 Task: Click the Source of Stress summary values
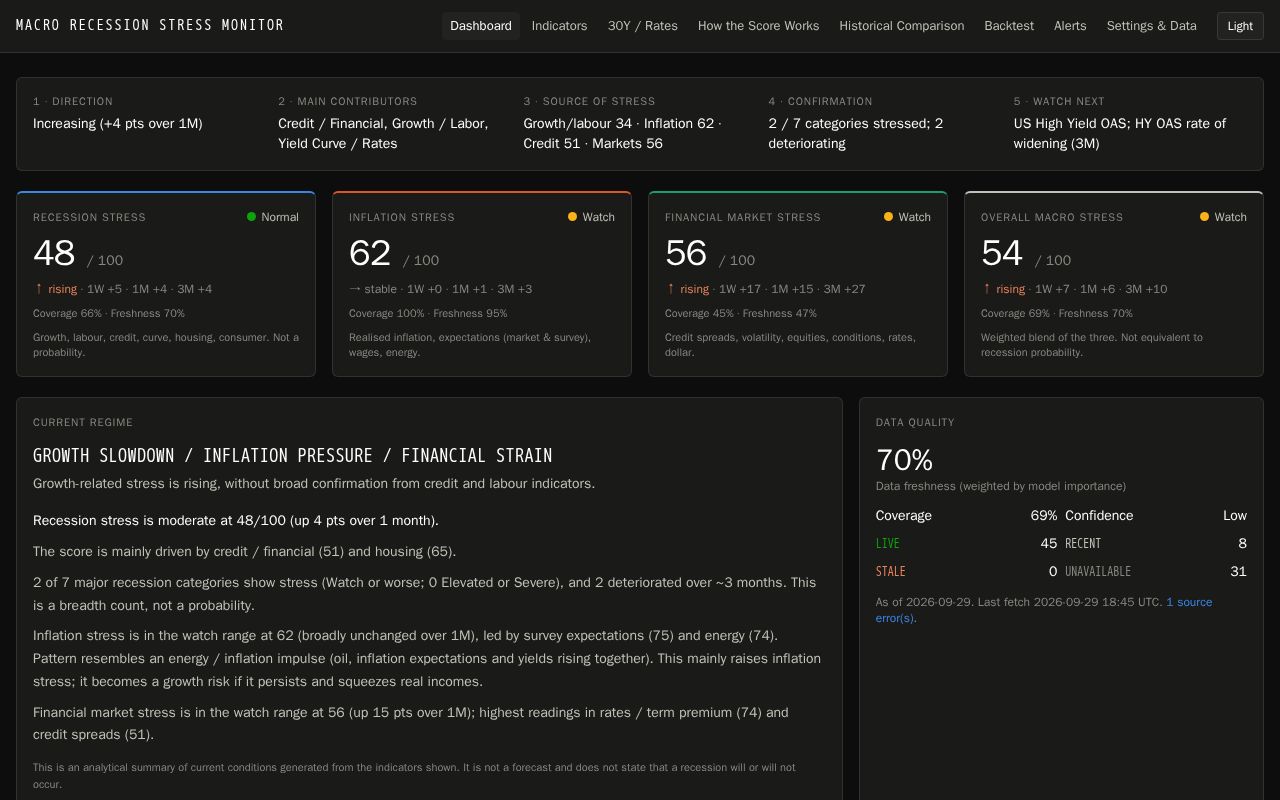(x=622, y=134)
